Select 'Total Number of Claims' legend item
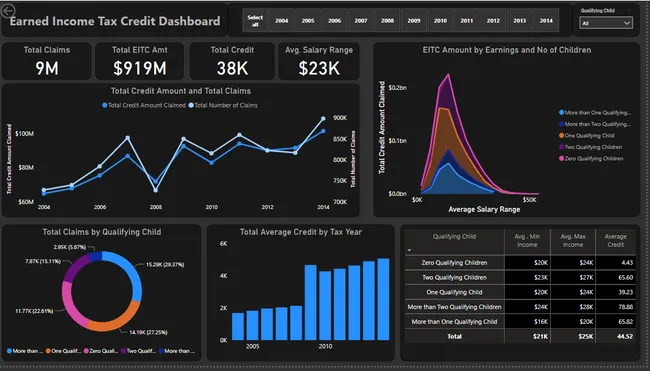Image resolution: width=650 pixels, height=371 pixels. tap(223, 105)
